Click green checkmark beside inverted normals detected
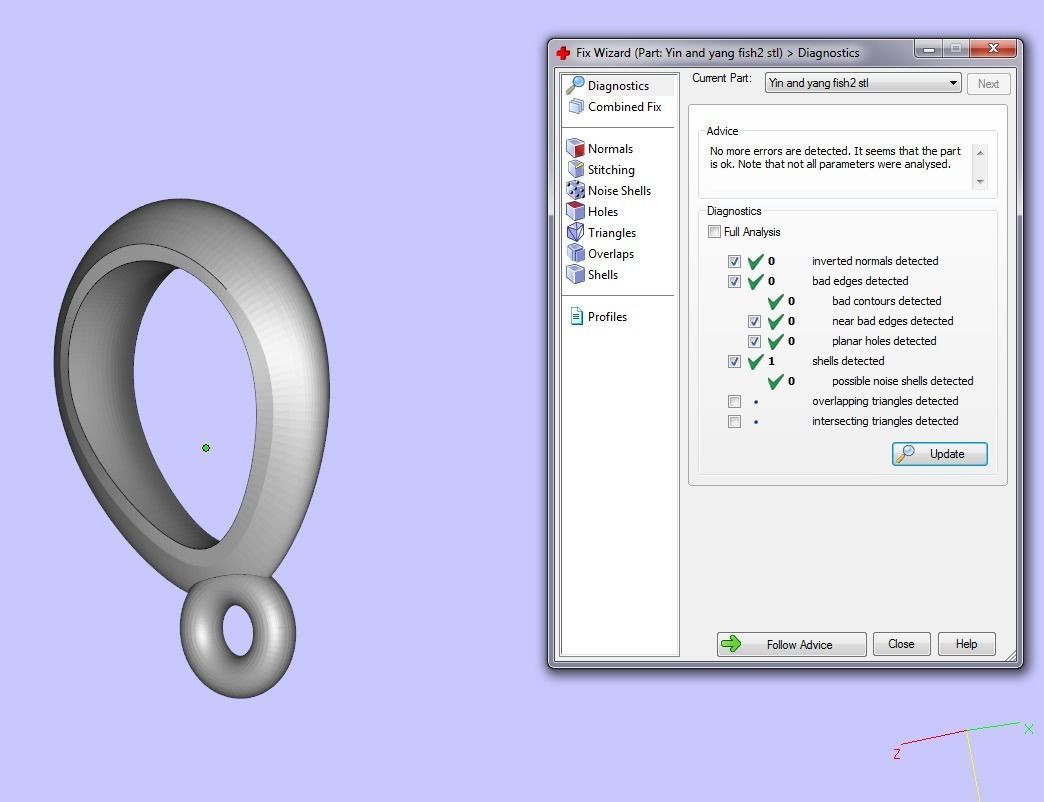The image size is (1044, 802). [x=755, y=261]
